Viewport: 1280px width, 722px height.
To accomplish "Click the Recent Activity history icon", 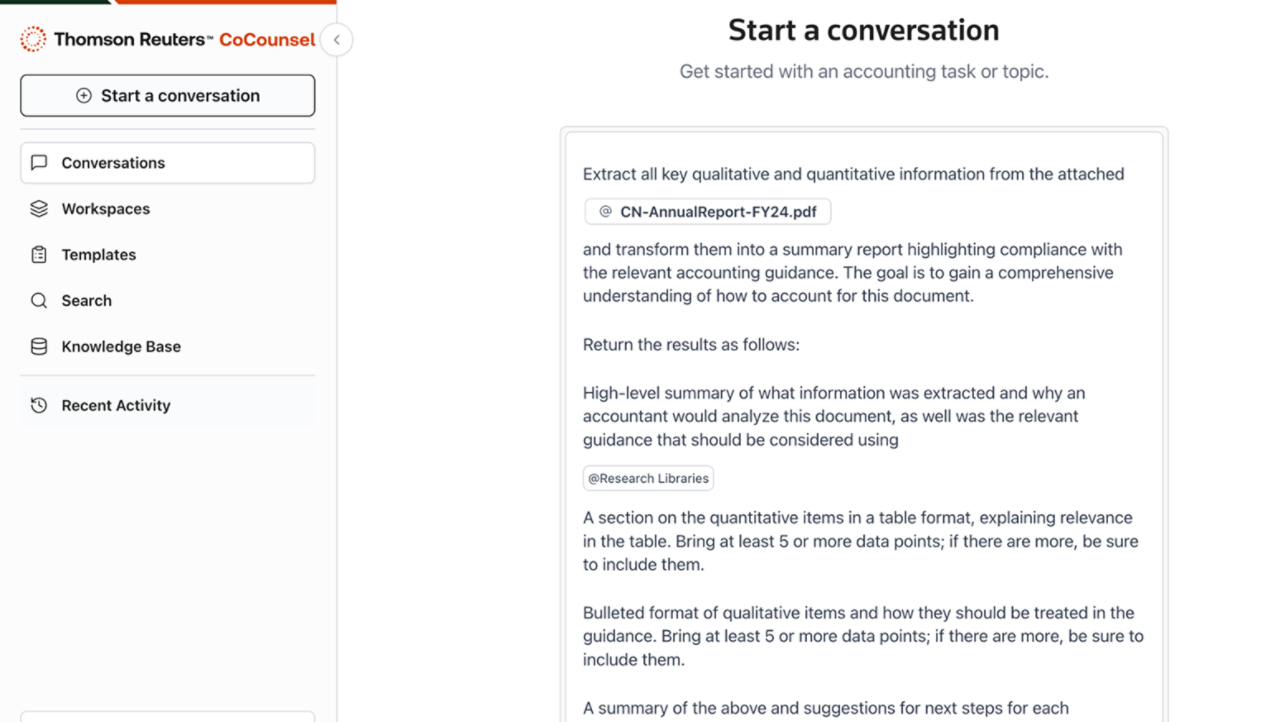I will pos(39,405).
